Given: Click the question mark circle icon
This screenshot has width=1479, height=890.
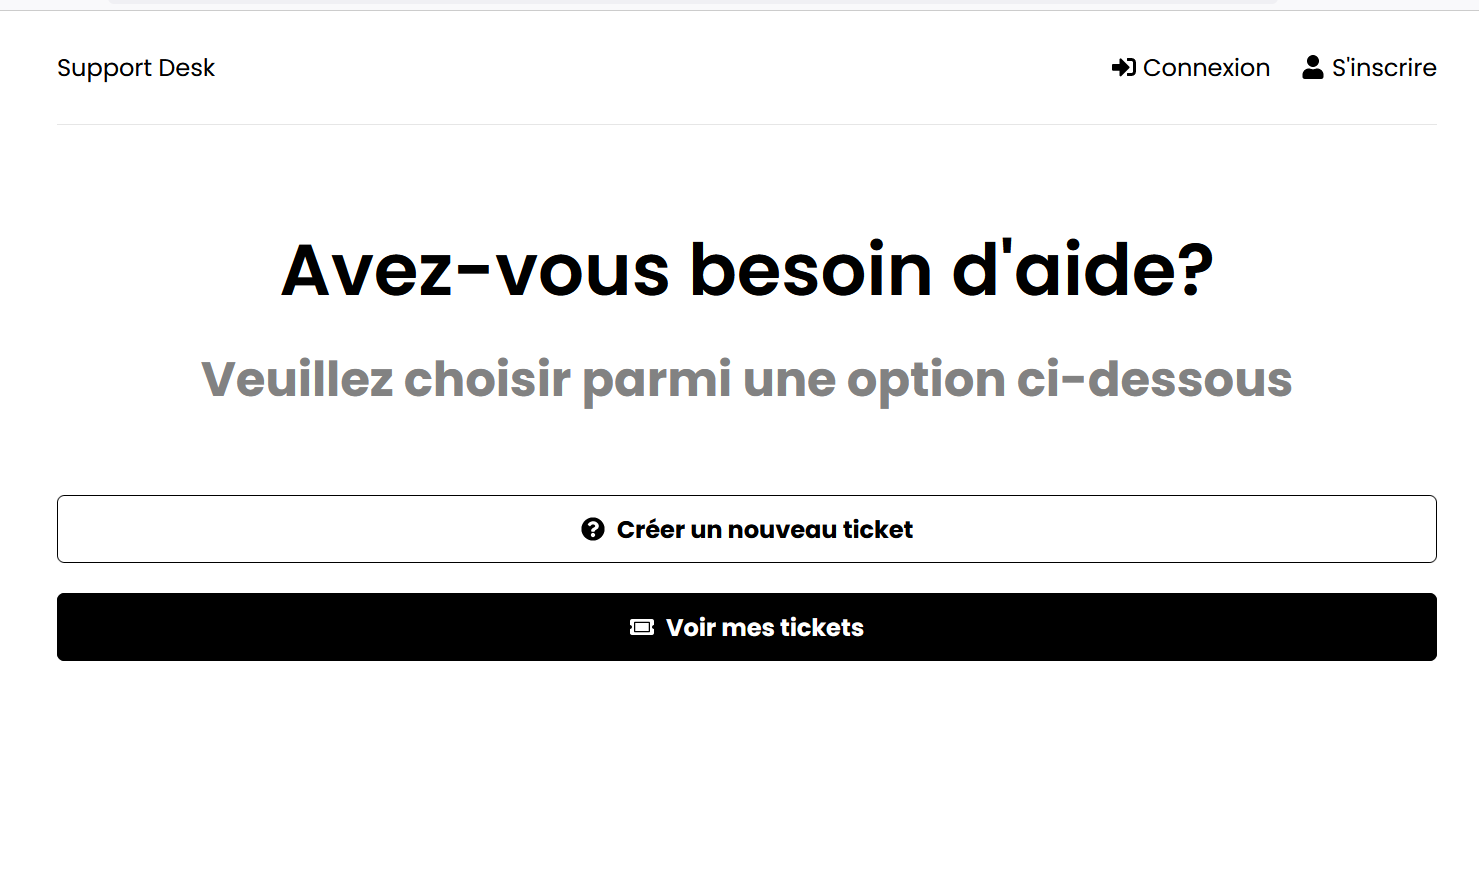Looking at the screenshot, I should tap(593, 529).
